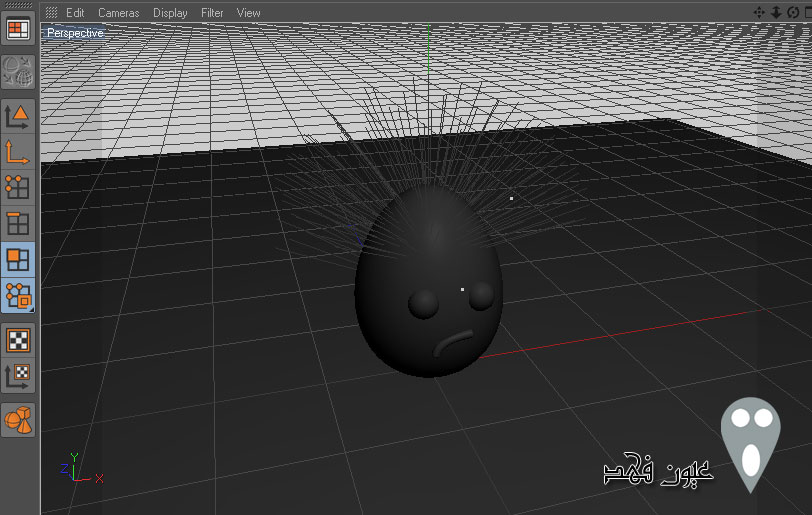Open the Display menu
This screenshot has width=812, height=515.
coord(170,13)
